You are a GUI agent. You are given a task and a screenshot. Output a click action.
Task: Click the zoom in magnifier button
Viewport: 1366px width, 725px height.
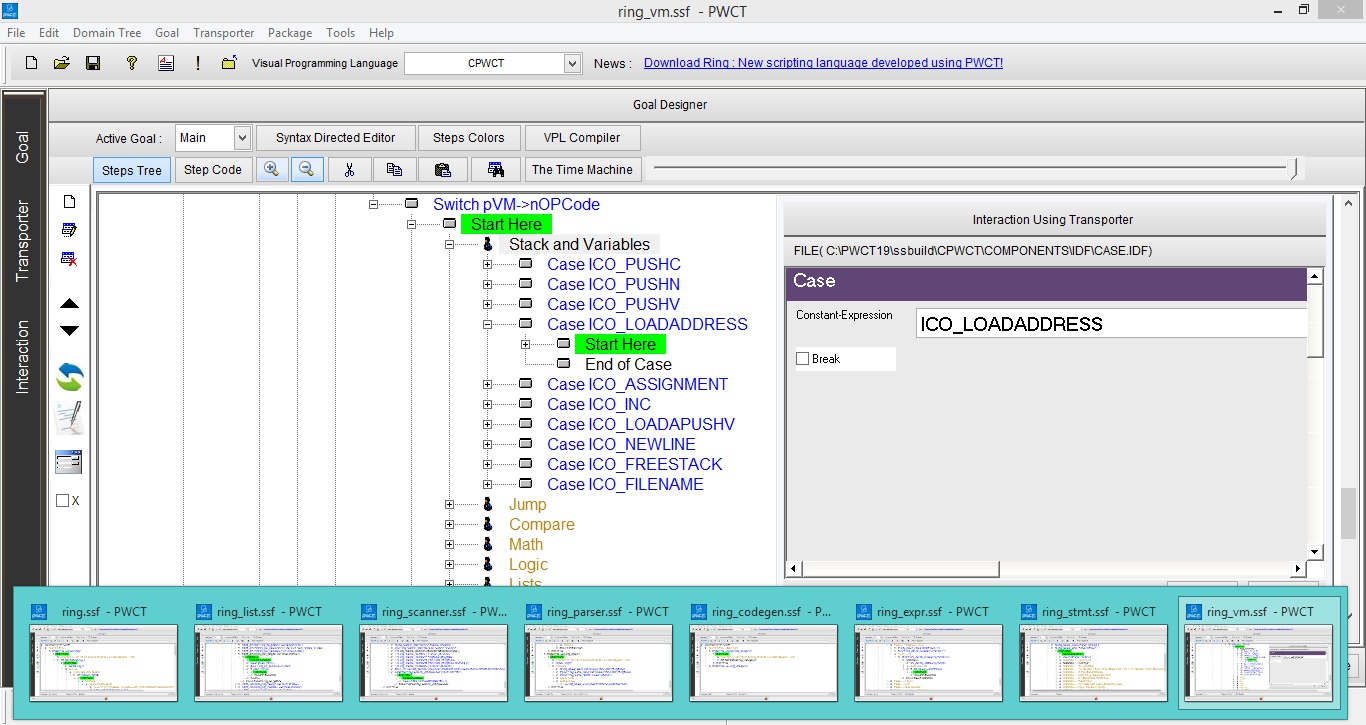271,170
